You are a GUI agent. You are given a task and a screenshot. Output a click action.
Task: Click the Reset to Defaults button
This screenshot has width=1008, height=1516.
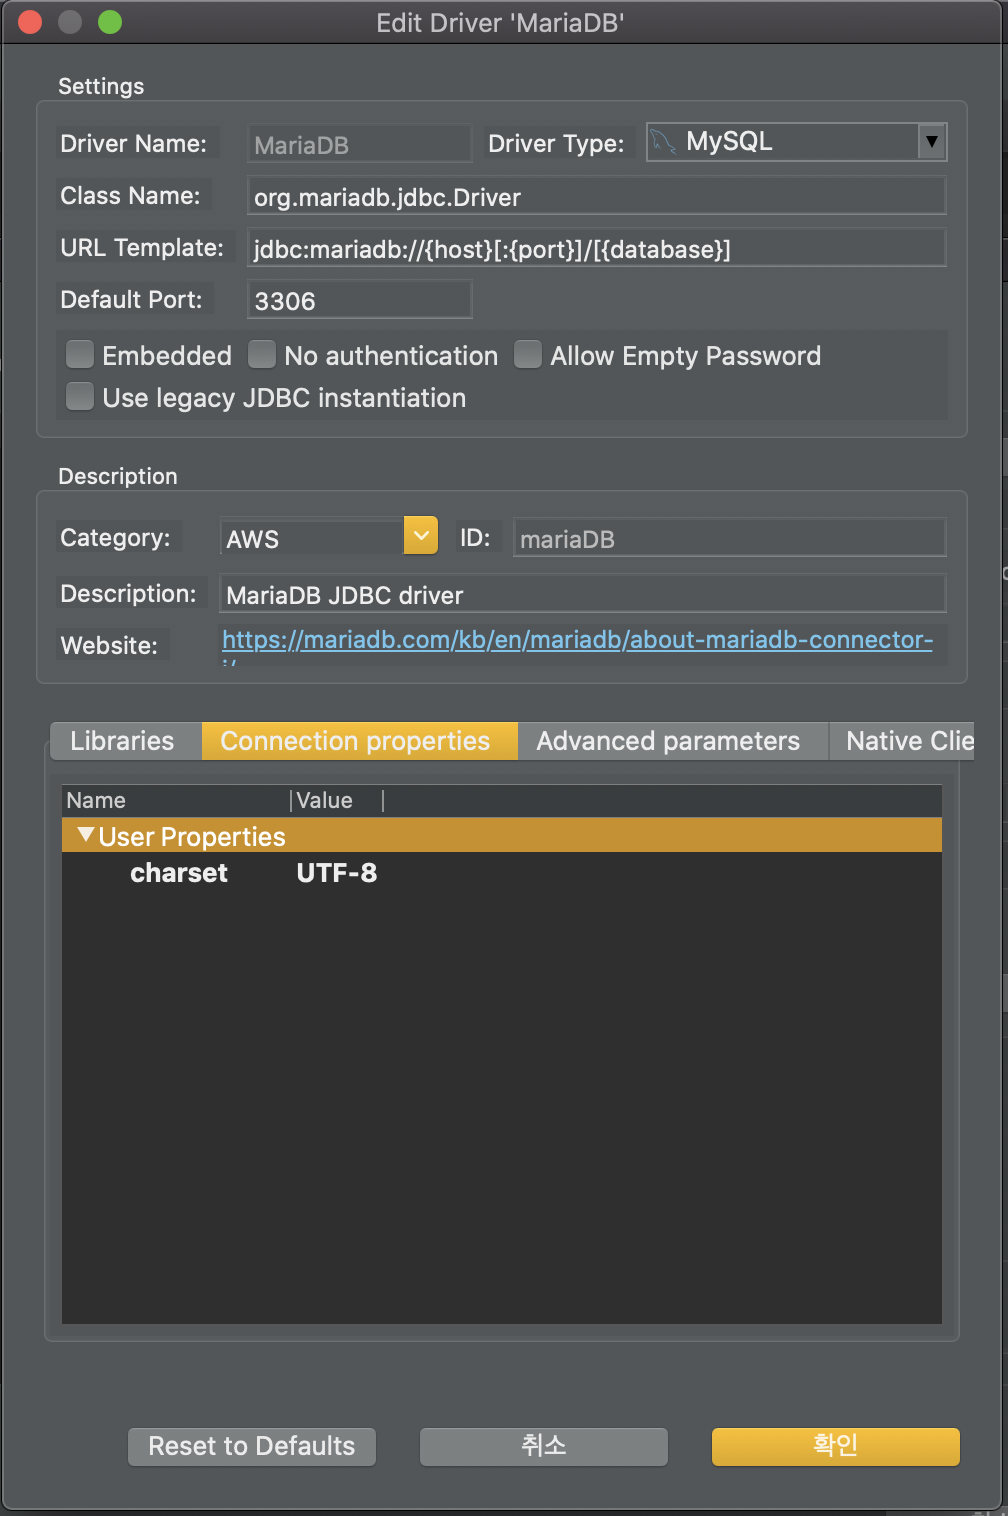252,1446
